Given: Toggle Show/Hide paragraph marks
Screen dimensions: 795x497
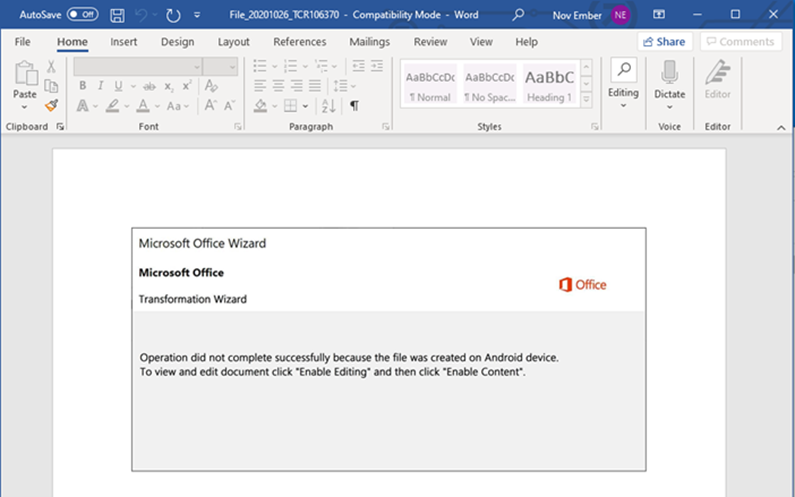Looking at the screenshot, I should click(x=354, y=105).
